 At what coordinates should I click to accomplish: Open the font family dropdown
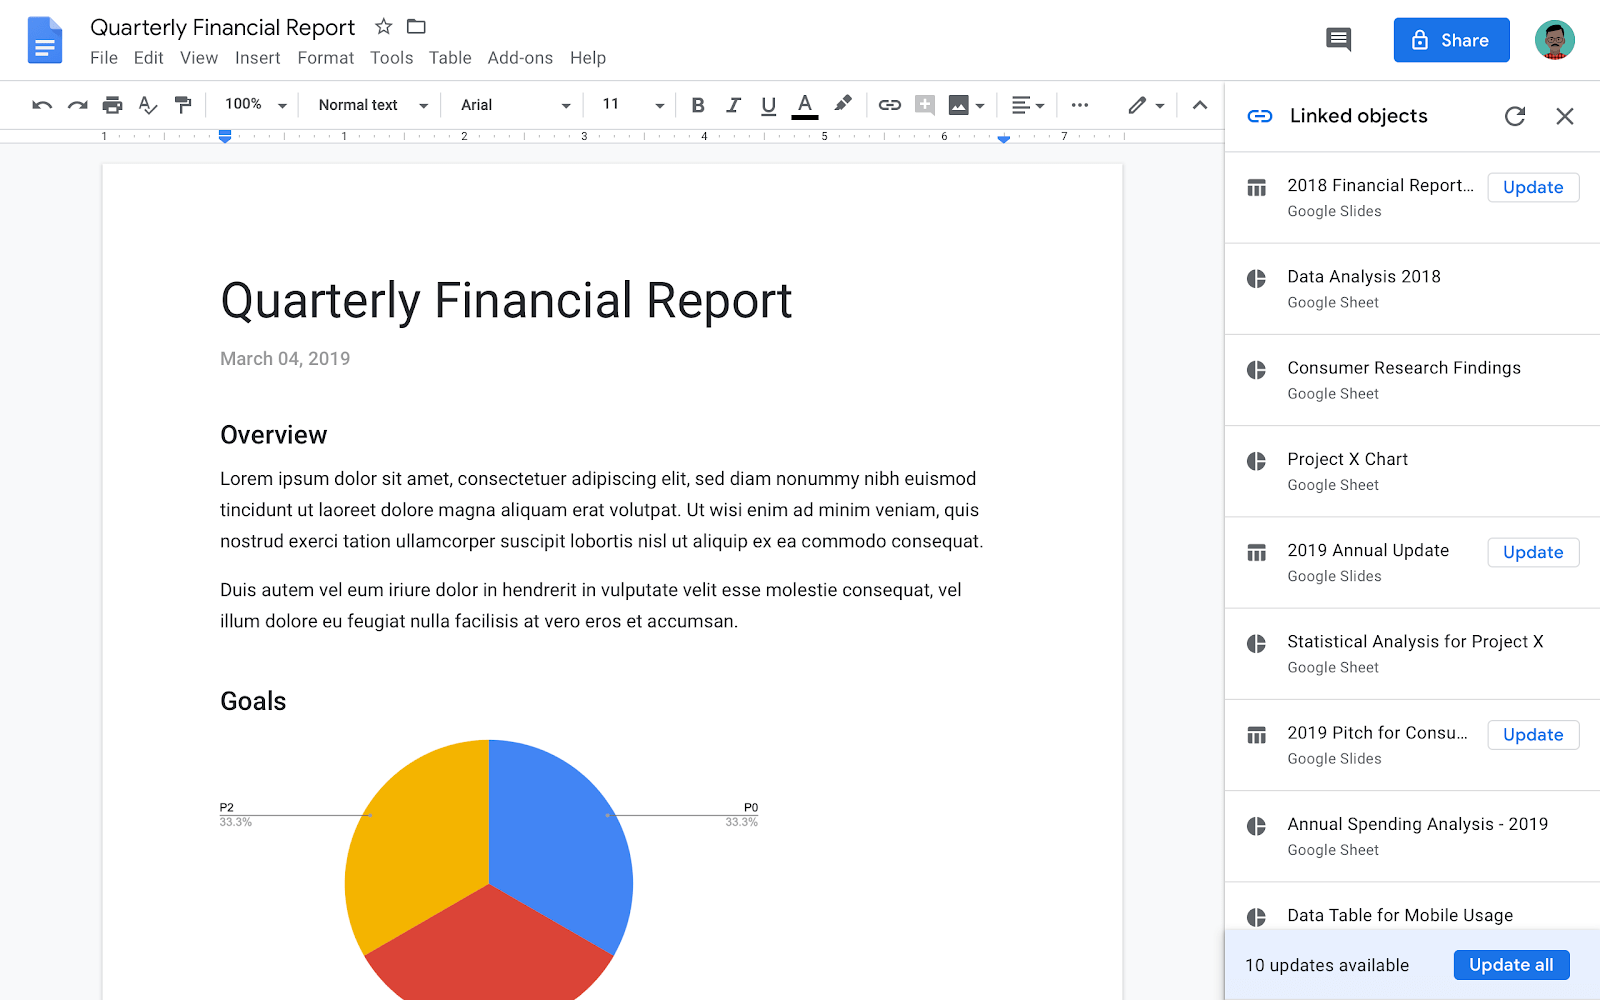click(512, 105)
